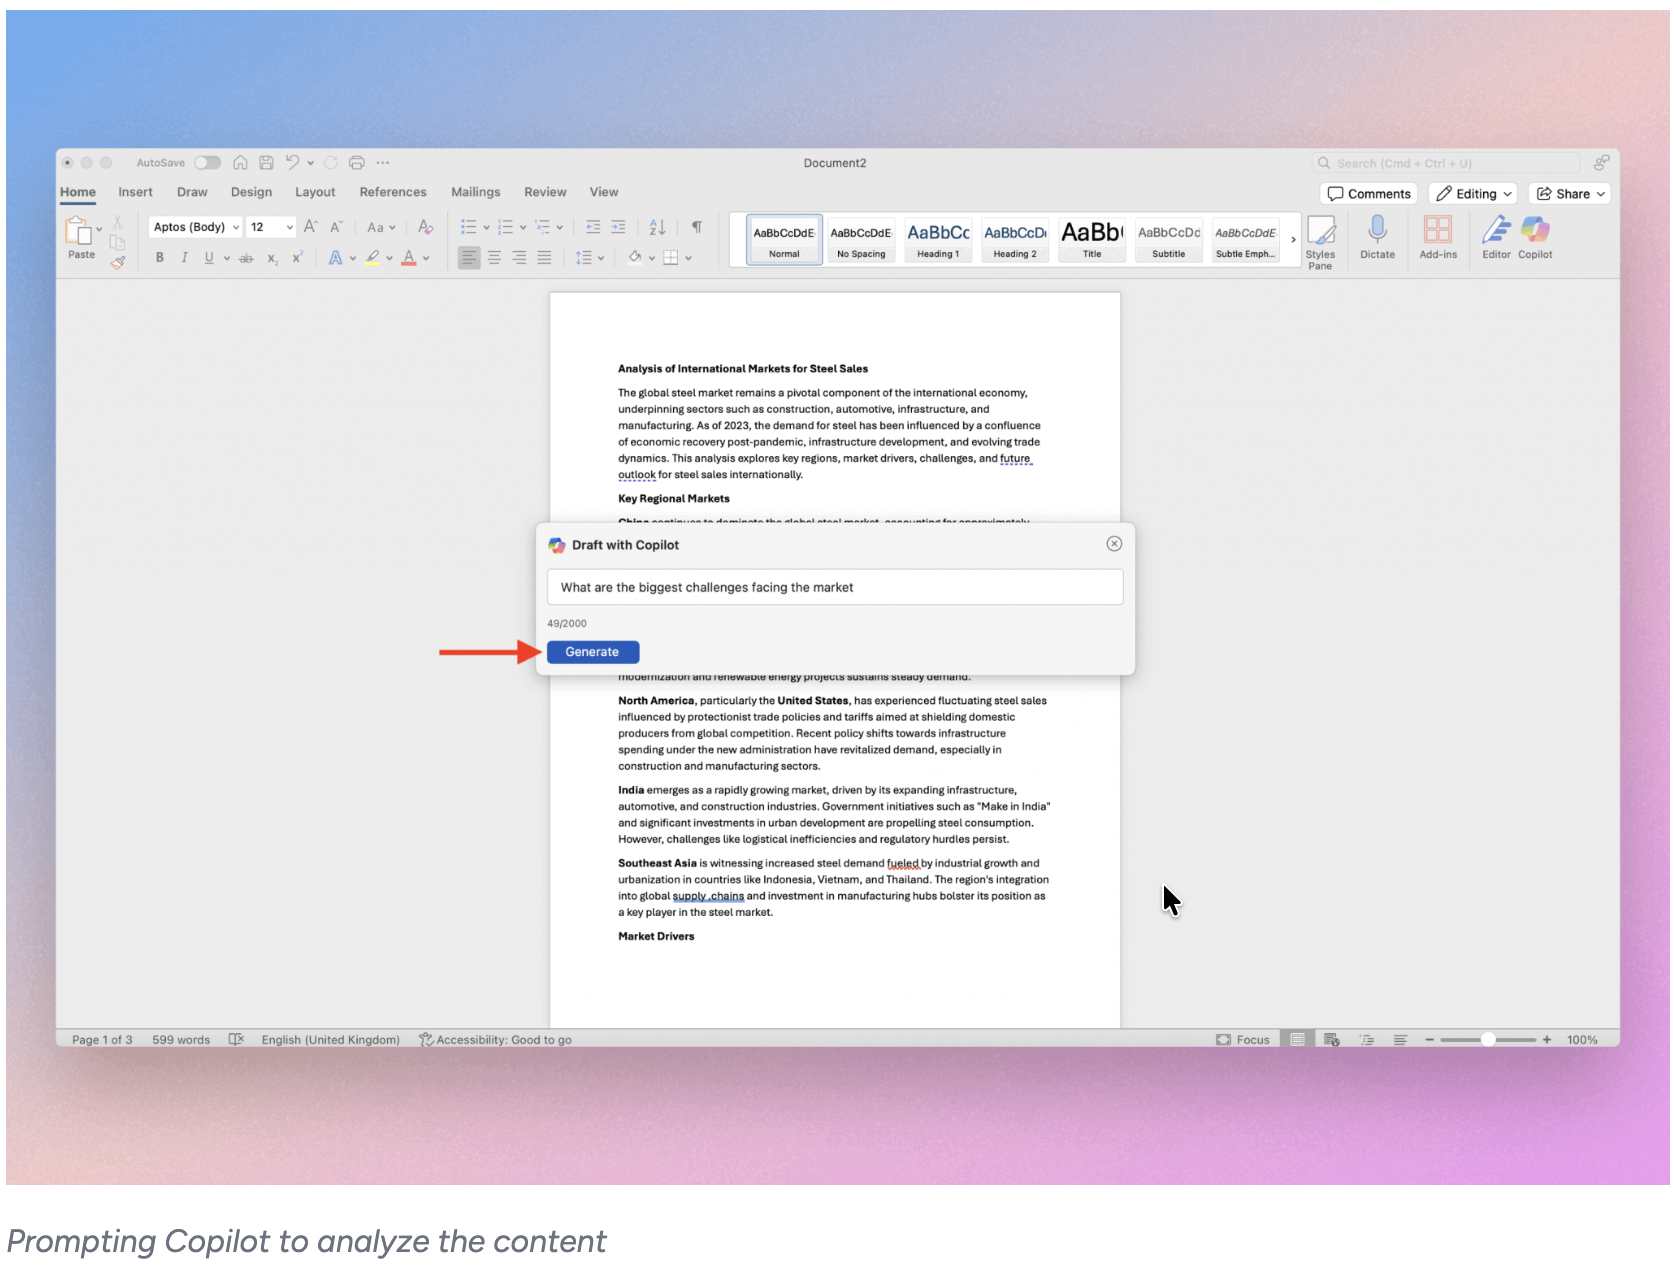Open the Editor pane
The width and height of the screenshot is (1674, 1266).
pos(1496,238)
